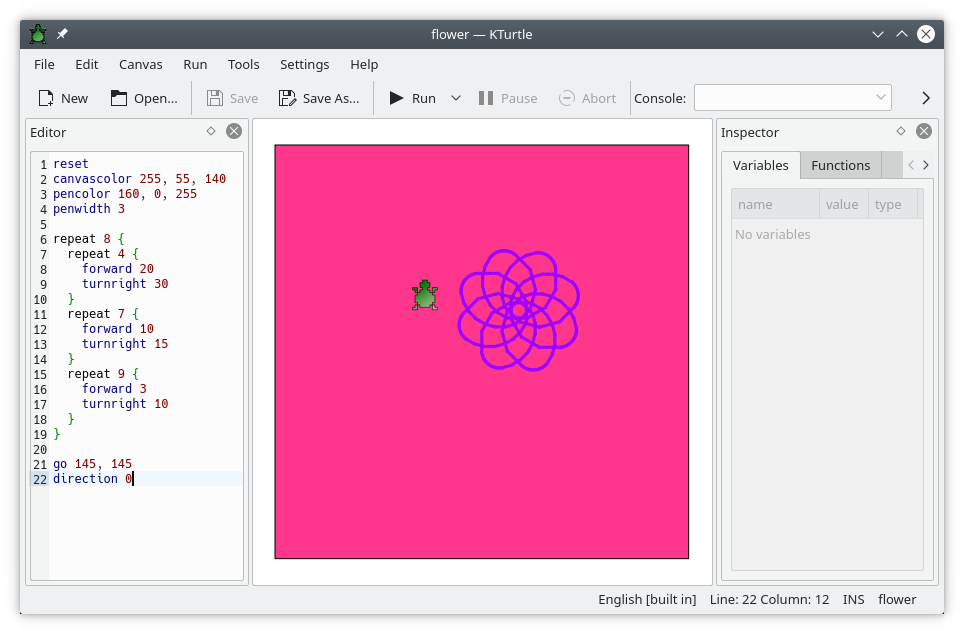Expand the Run speed dropdown arrow
The width and height of the screenshot is (964, 634).
[x=456, y=98]
